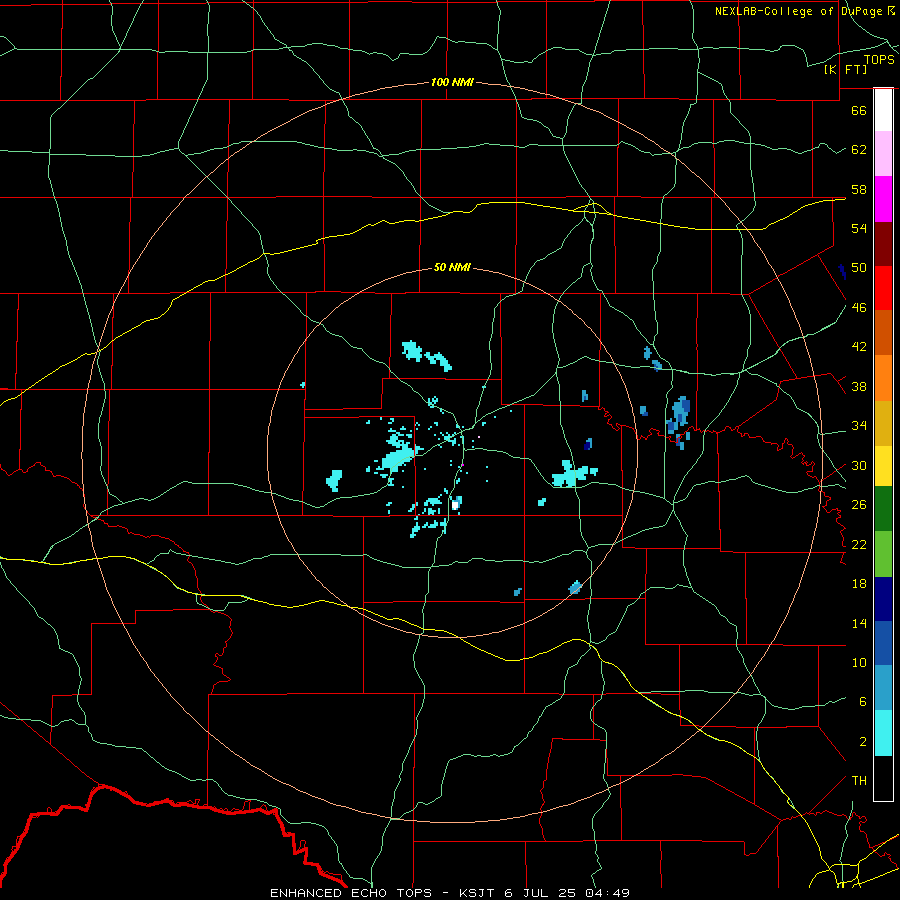Click legend value 50
This screenshot has height=900, width=900.
pyautogui.click(x=859, y=267)
